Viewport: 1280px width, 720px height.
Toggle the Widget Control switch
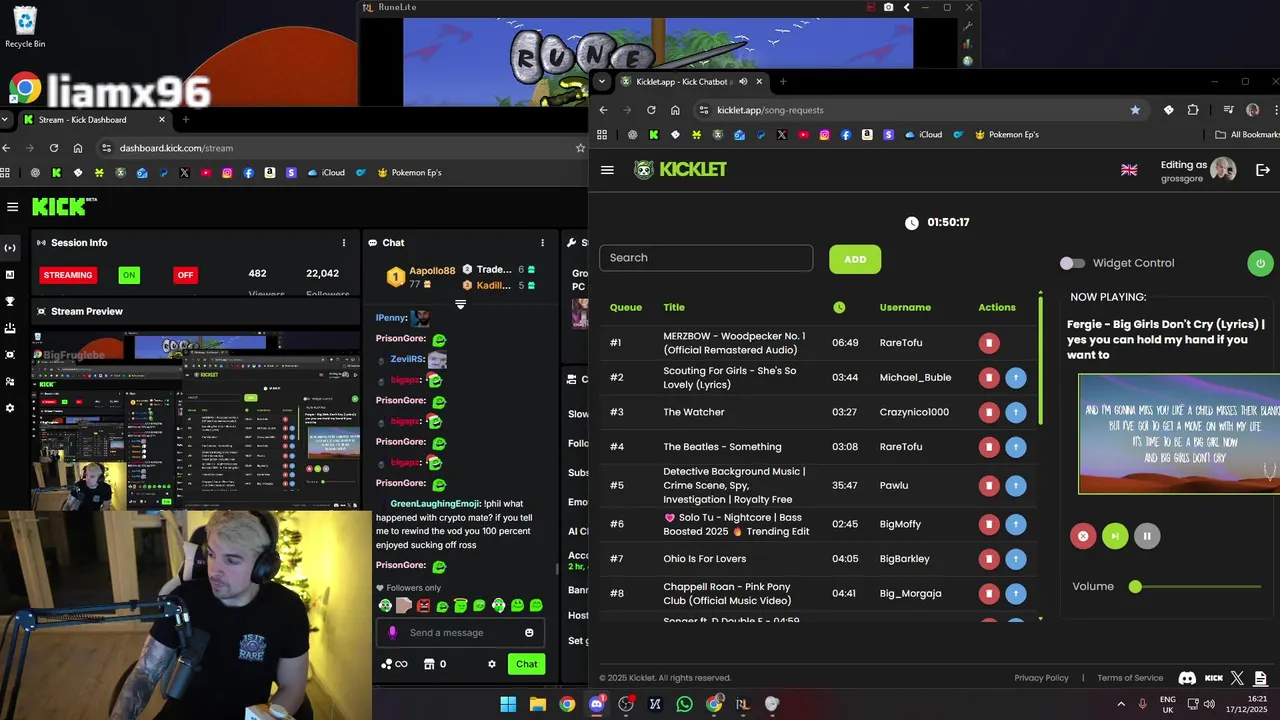pyautogui.click(x=1072, y=263)
